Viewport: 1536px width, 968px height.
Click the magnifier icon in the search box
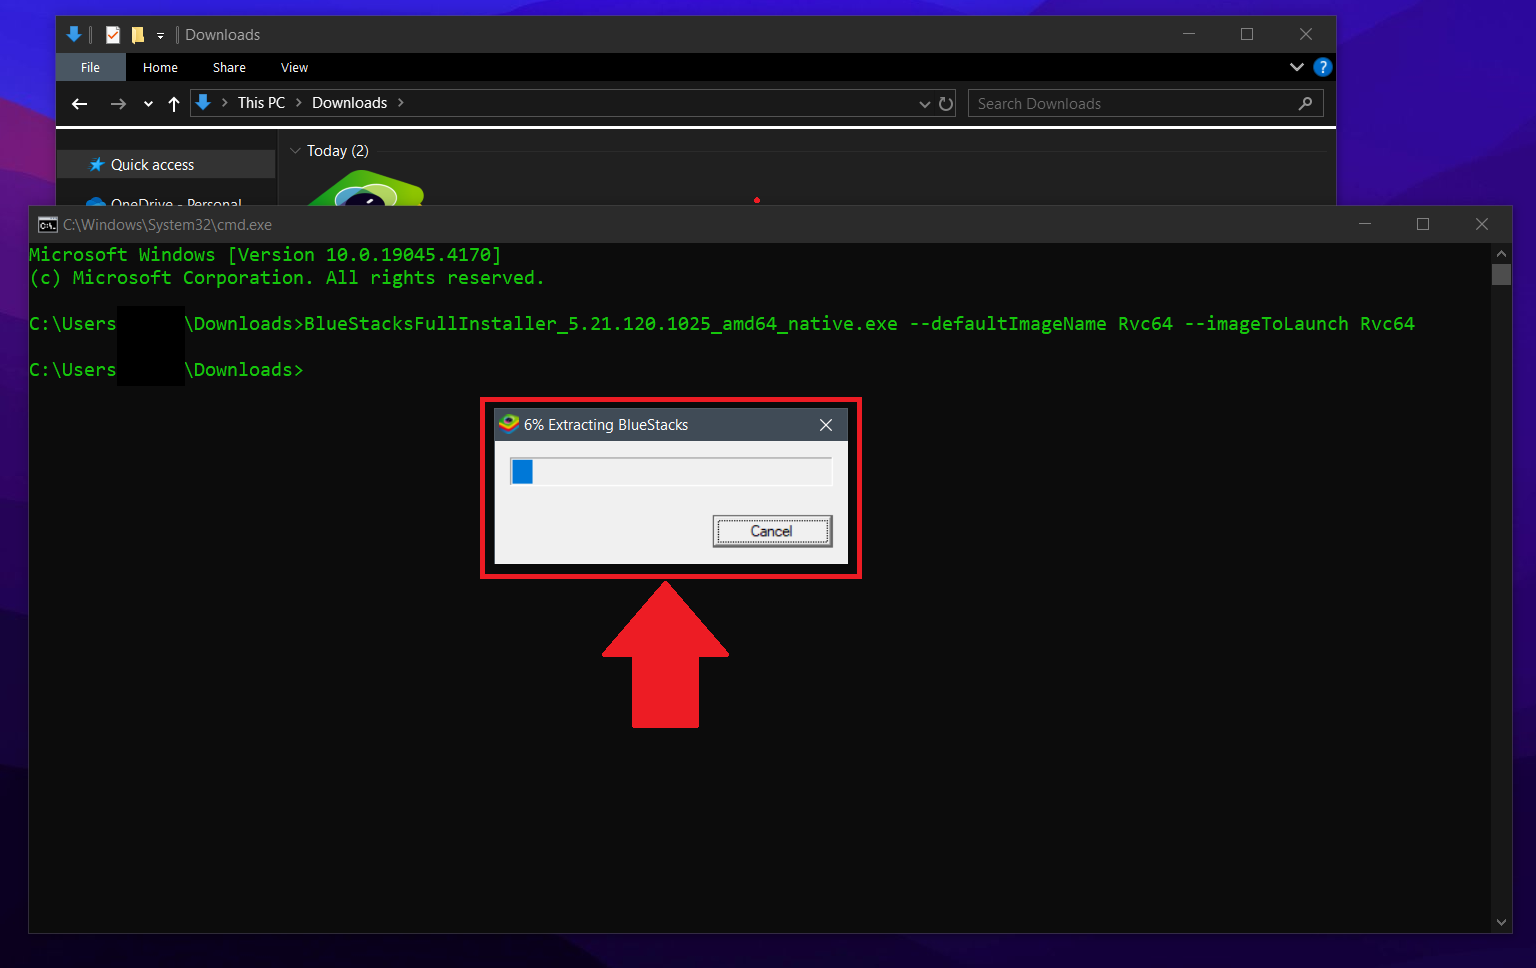tap(1306, 103)
